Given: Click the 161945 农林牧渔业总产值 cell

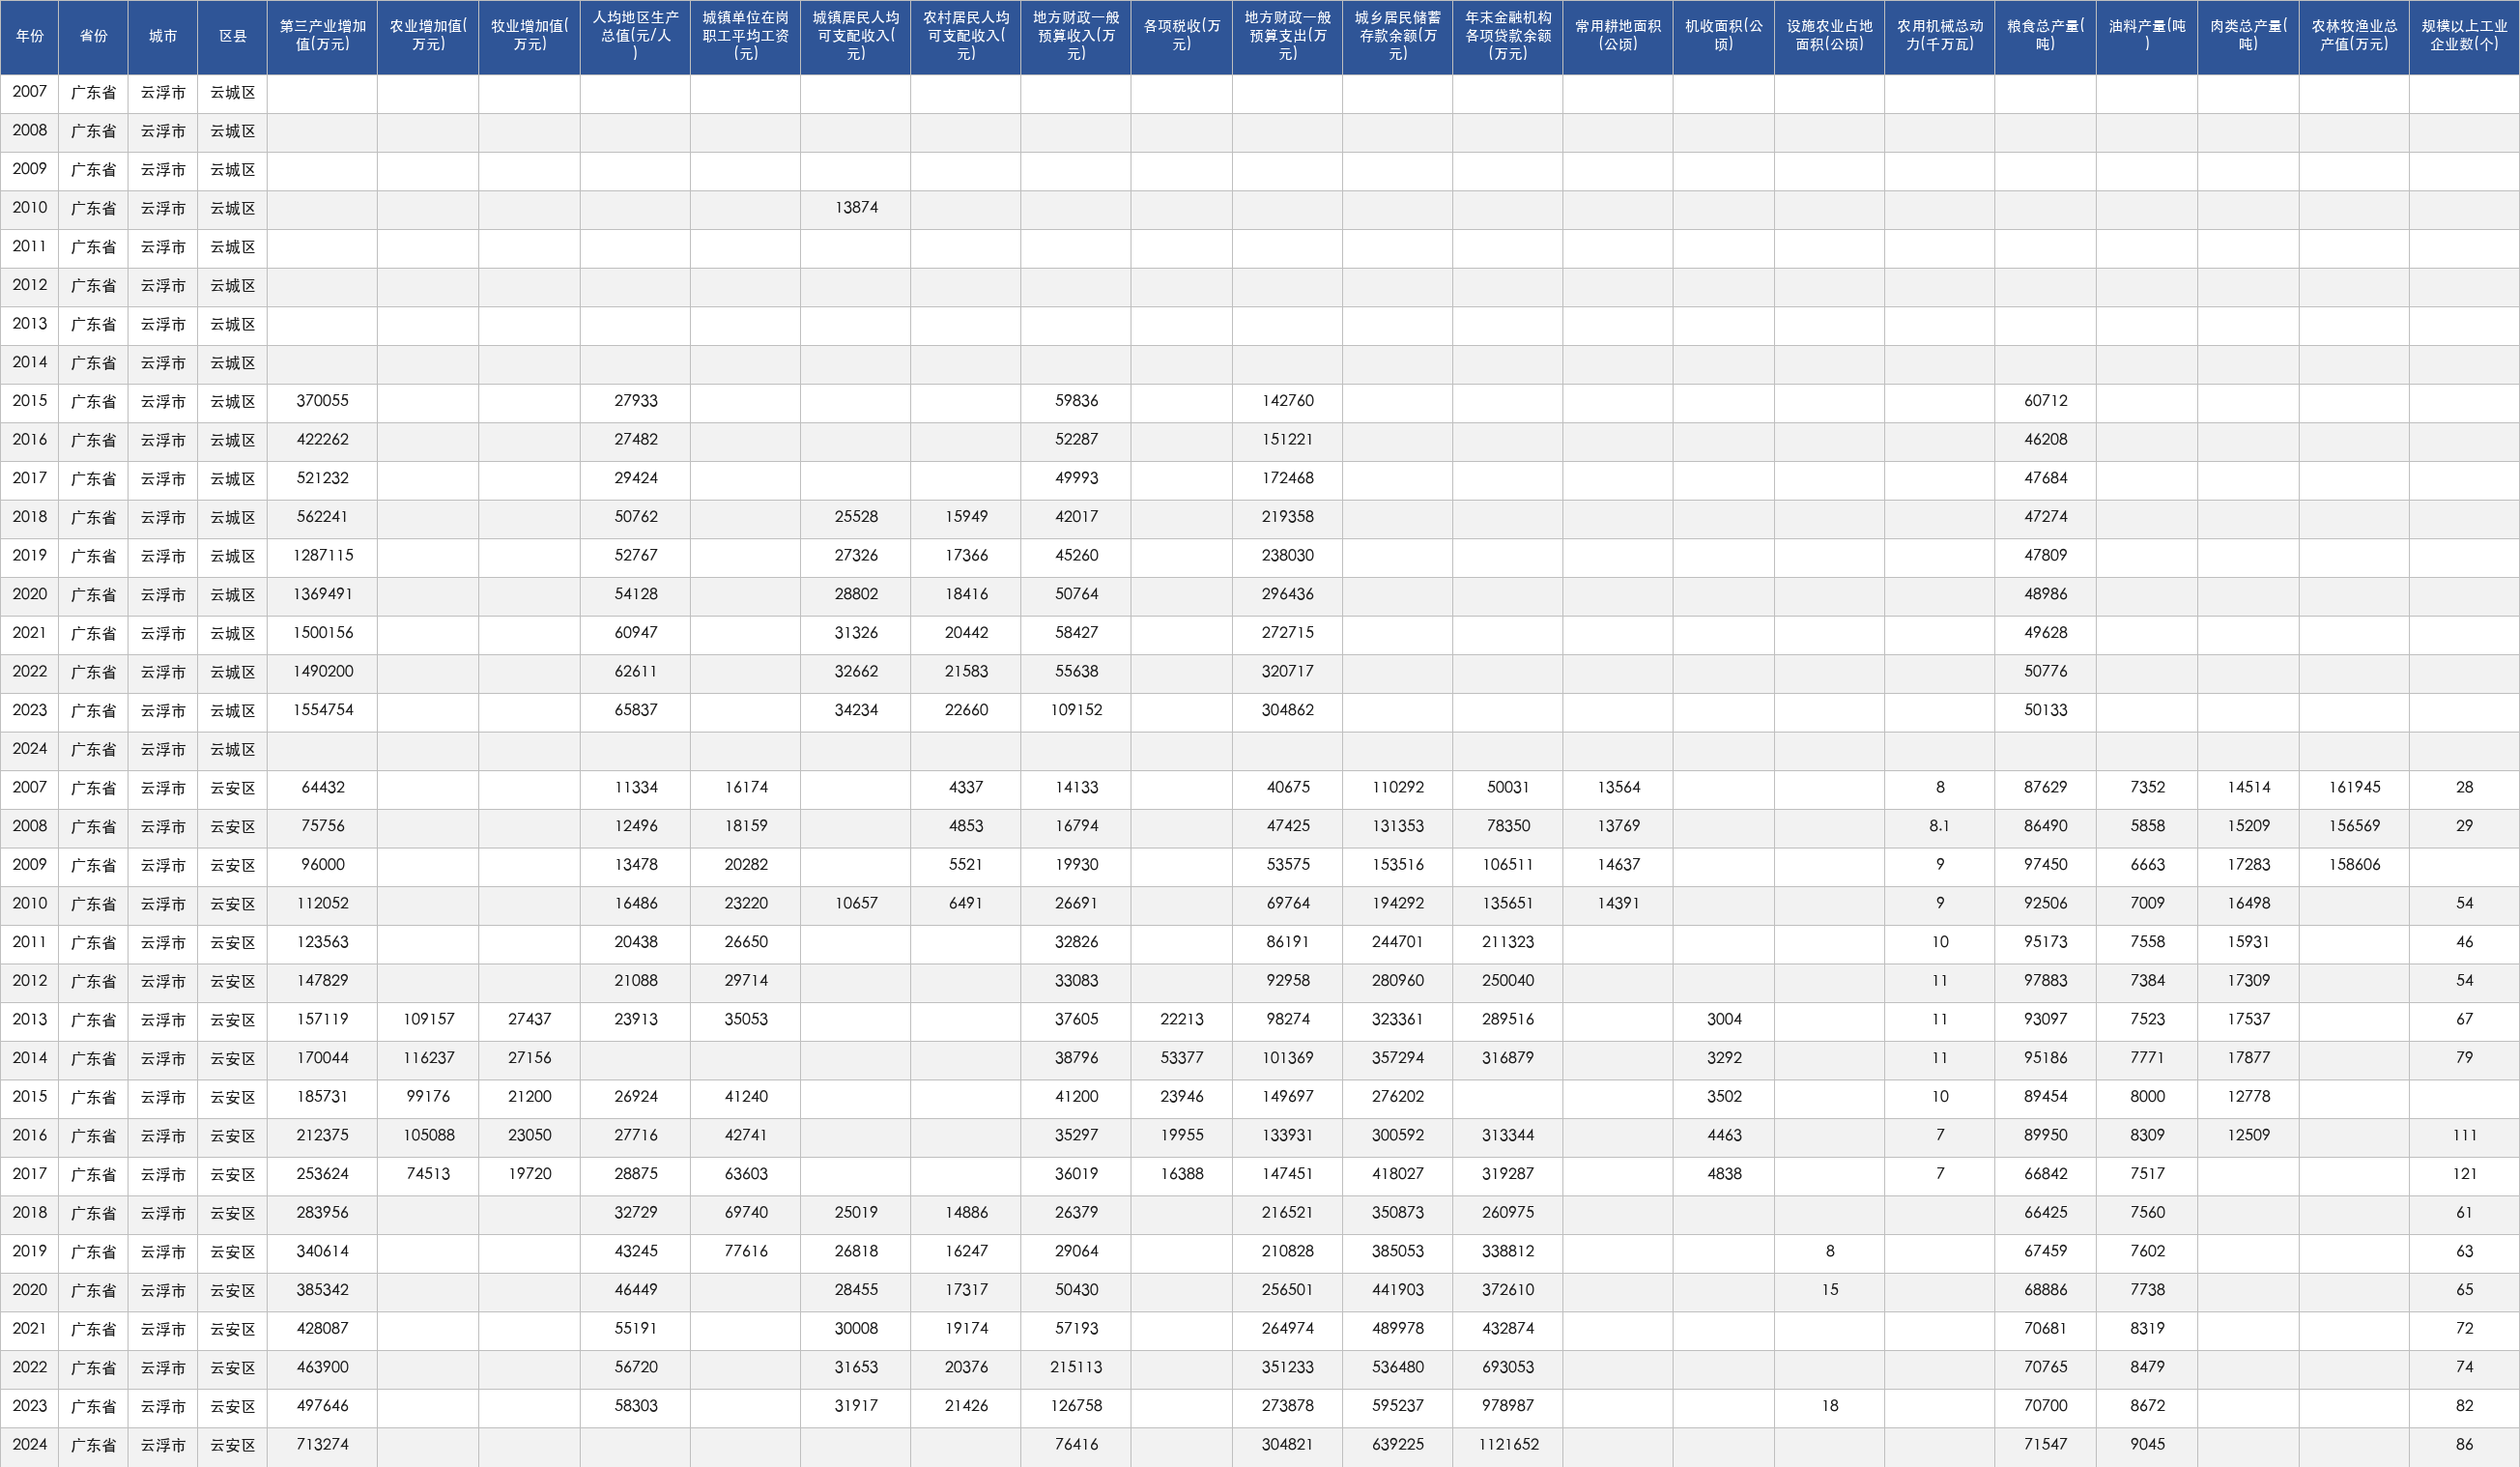Looking at the screenshot, I should pyautogui.click(x=2354, y=788).
